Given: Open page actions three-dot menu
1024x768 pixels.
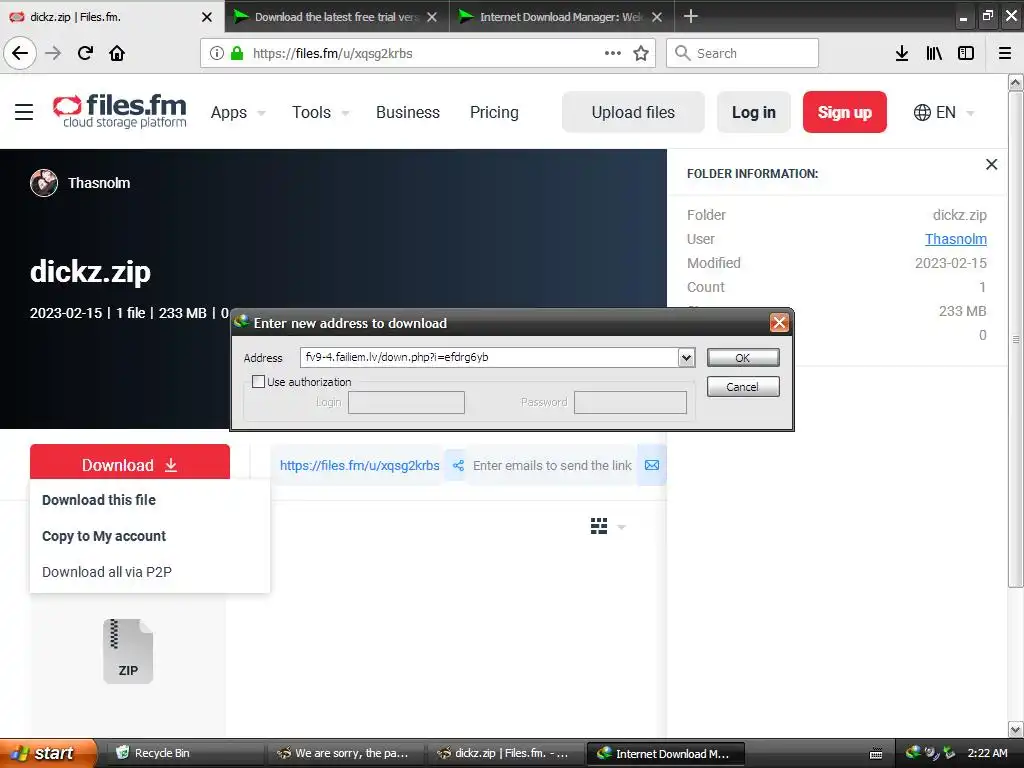Looking at the screenshot, I should [x=613, y=54].
